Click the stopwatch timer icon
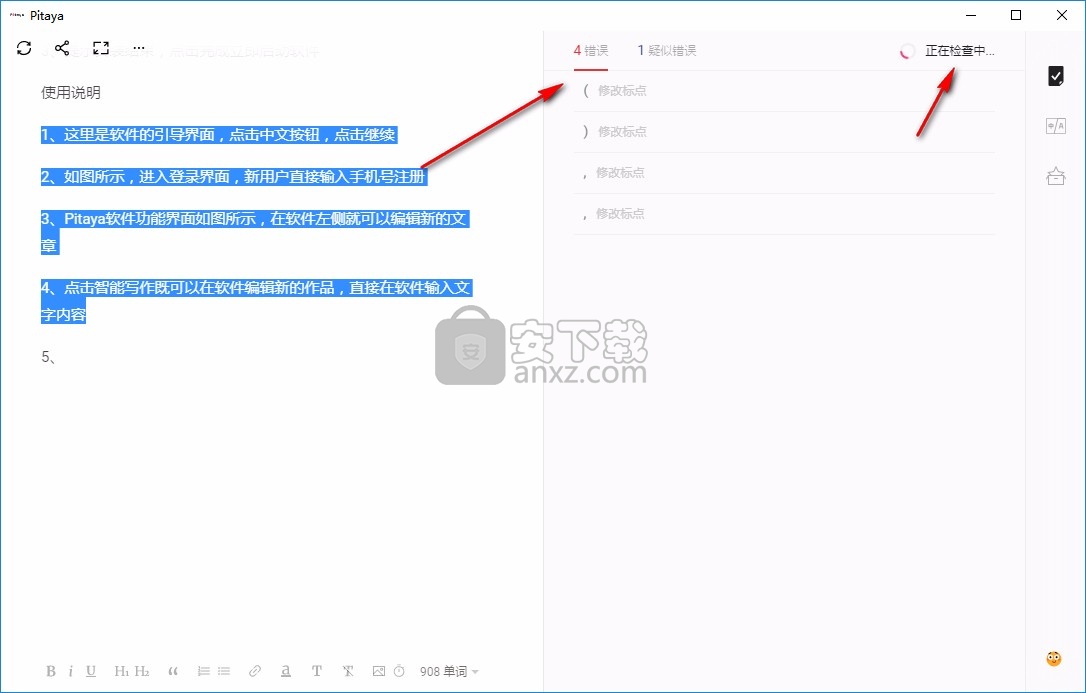 click(399, 671)
